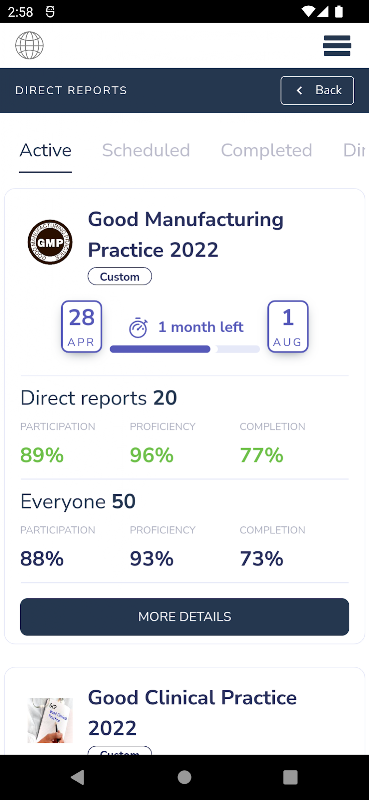Select the Active tab
369x800 pixels.
coord(45,151)
